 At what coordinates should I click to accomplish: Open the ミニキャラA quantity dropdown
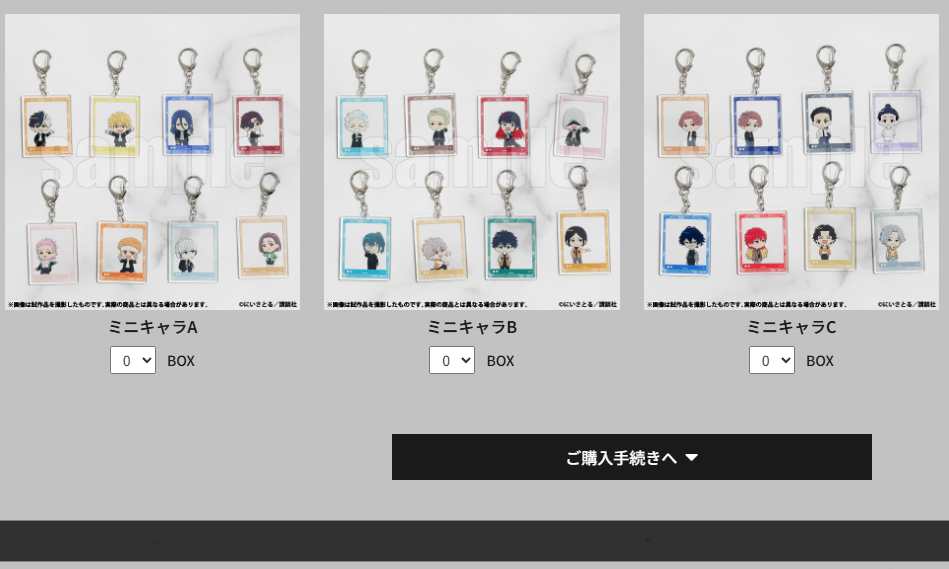(x=133, y=360)
